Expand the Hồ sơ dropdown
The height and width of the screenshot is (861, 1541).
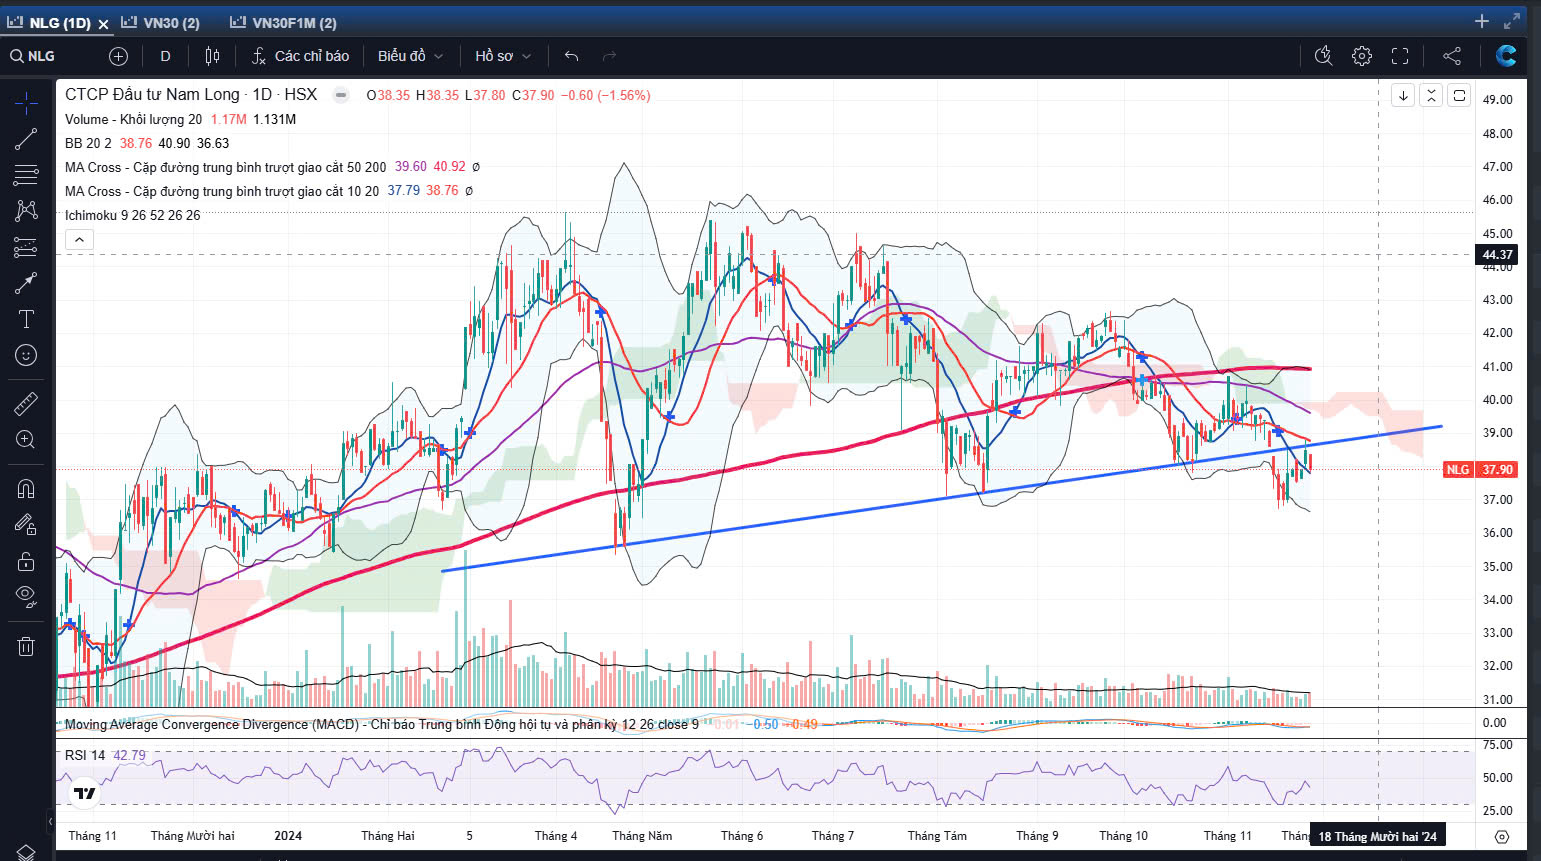tap(503, 56)
